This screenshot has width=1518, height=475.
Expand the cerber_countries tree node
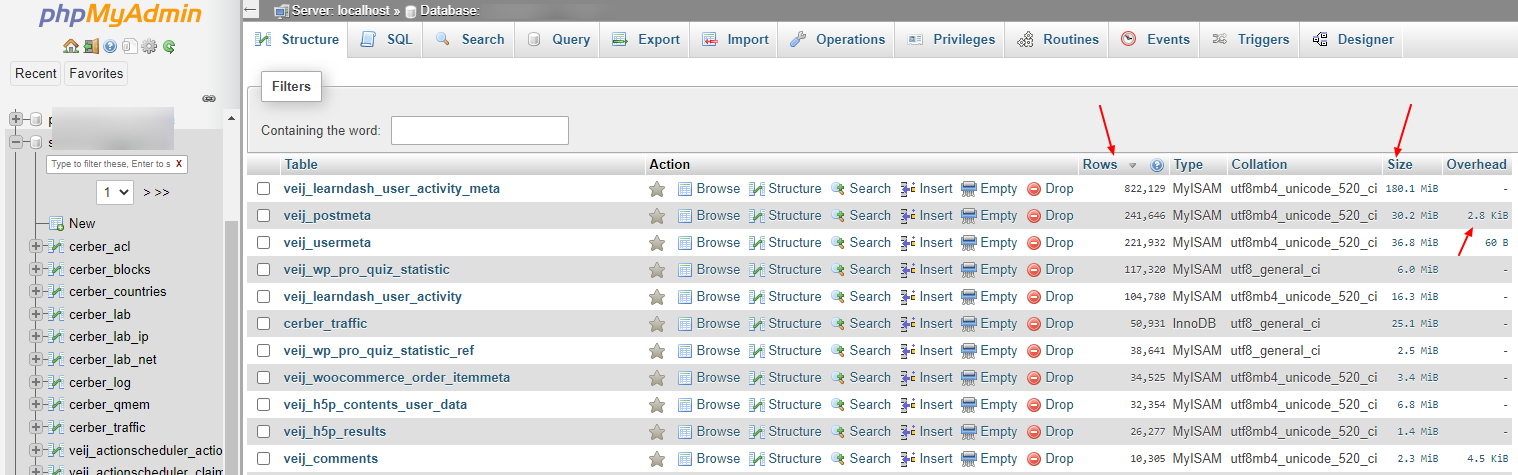[36, 292]
